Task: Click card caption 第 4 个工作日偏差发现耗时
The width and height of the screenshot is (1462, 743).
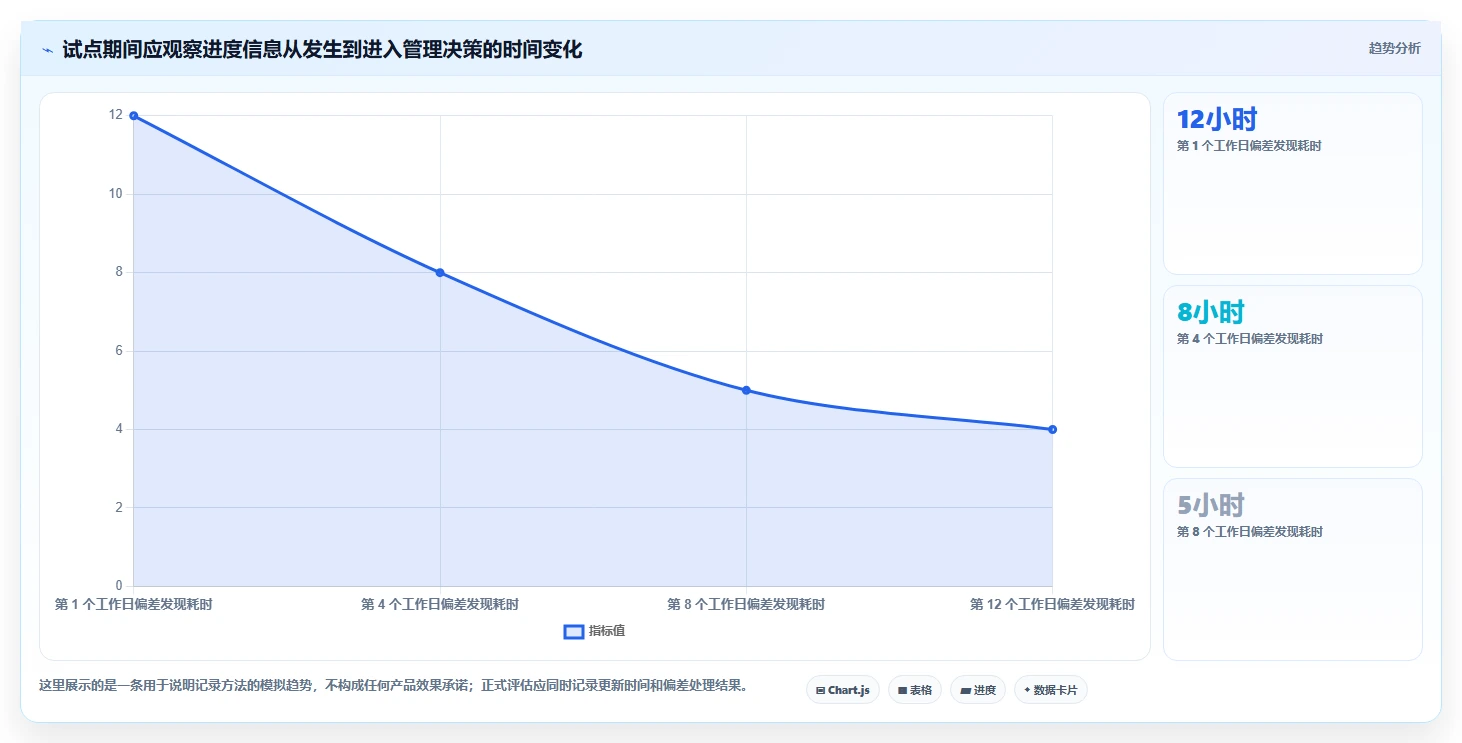Action: point(1249,339)
